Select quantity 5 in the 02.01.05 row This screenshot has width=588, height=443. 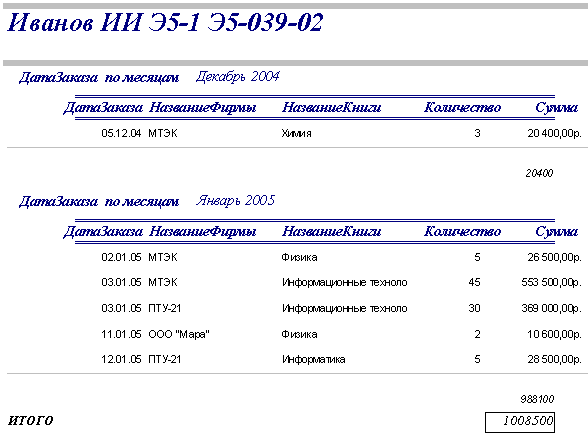point(477,257)
